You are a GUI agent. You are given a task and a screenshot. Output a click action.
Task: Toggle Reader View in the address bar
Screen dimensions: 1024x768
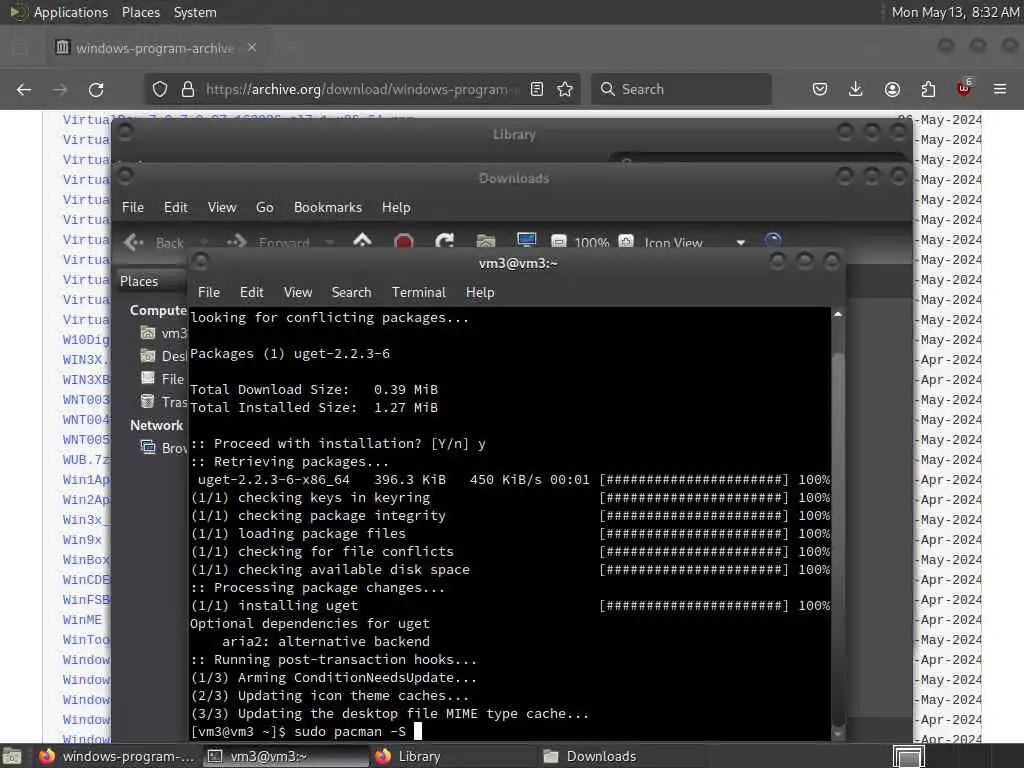click(537, 89)
